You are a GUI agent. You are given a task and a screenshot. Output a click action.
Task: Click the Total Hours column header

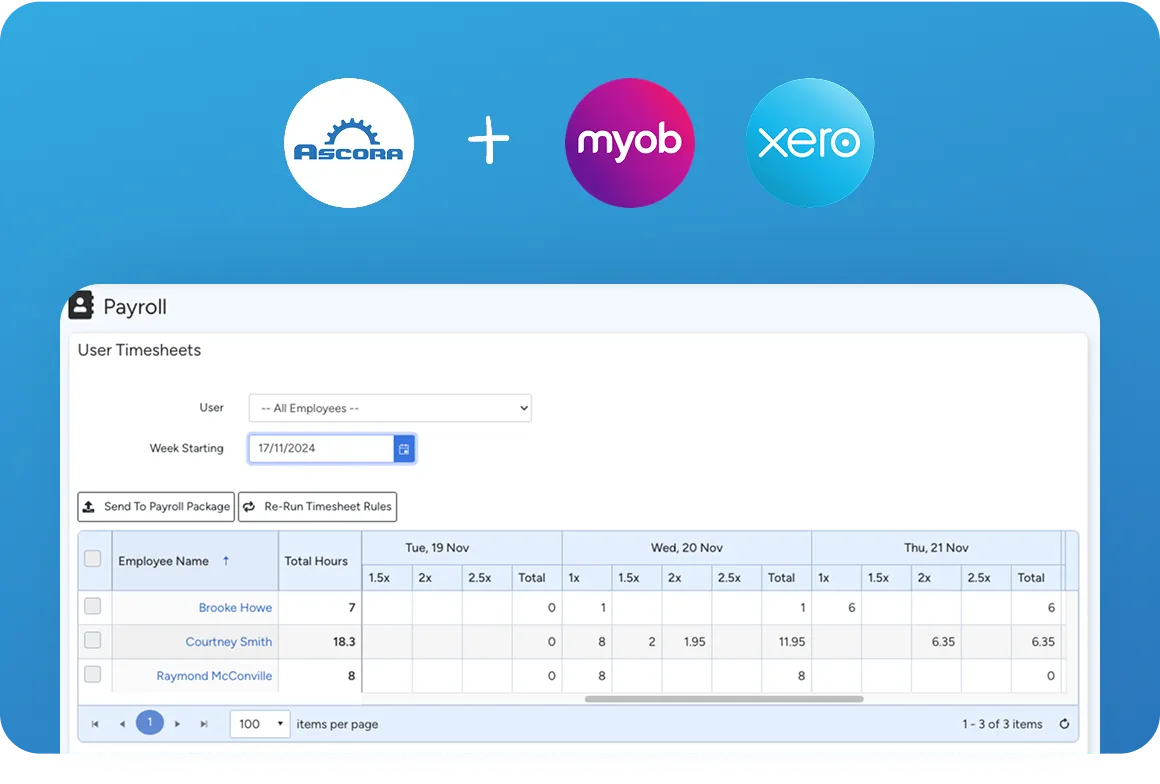(x=320, y=561)
